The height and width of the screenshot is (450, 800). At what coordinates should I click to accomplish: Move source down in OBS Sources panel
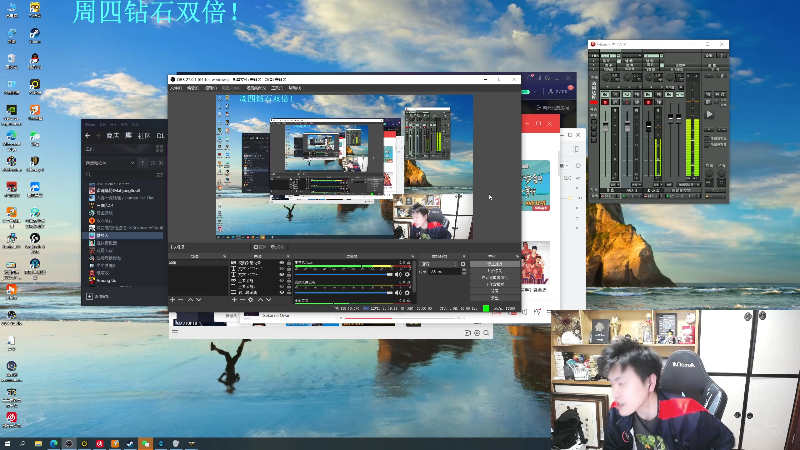268,299
